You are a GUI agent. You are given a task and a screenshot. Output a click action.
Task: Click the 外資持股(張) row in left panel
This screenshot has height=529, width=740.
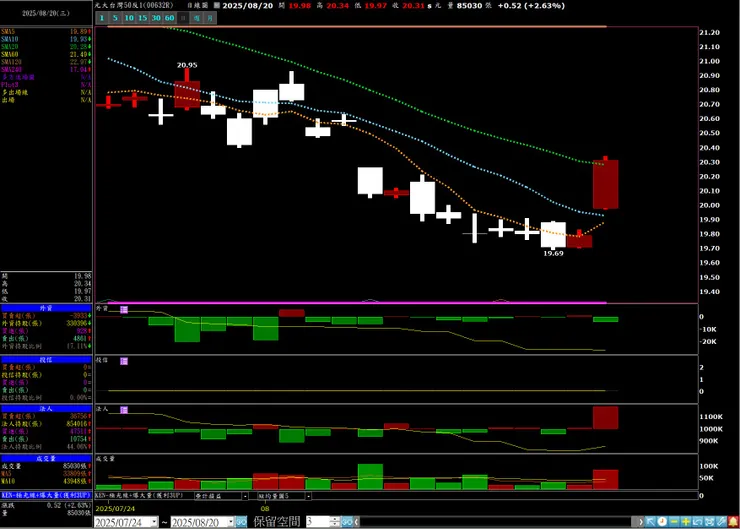click(x=46, y=323)
